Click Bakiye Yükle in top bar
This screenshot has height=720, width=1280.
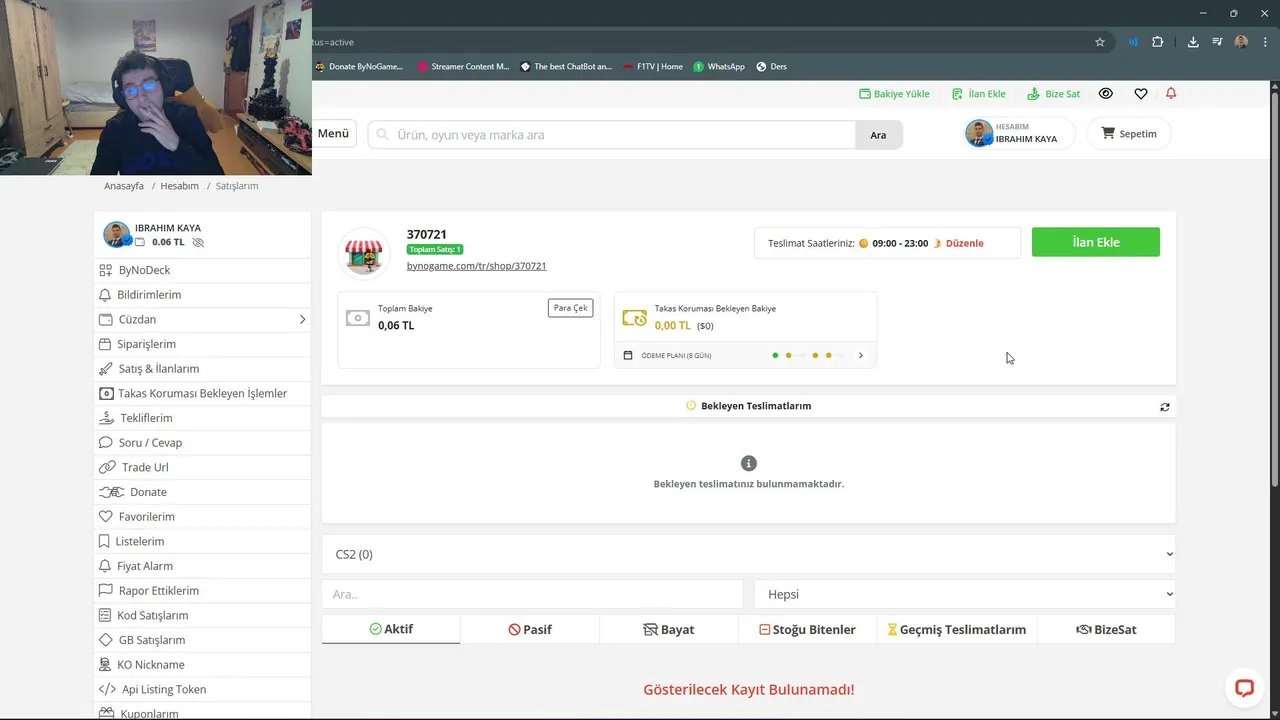(x=894, y=94)
